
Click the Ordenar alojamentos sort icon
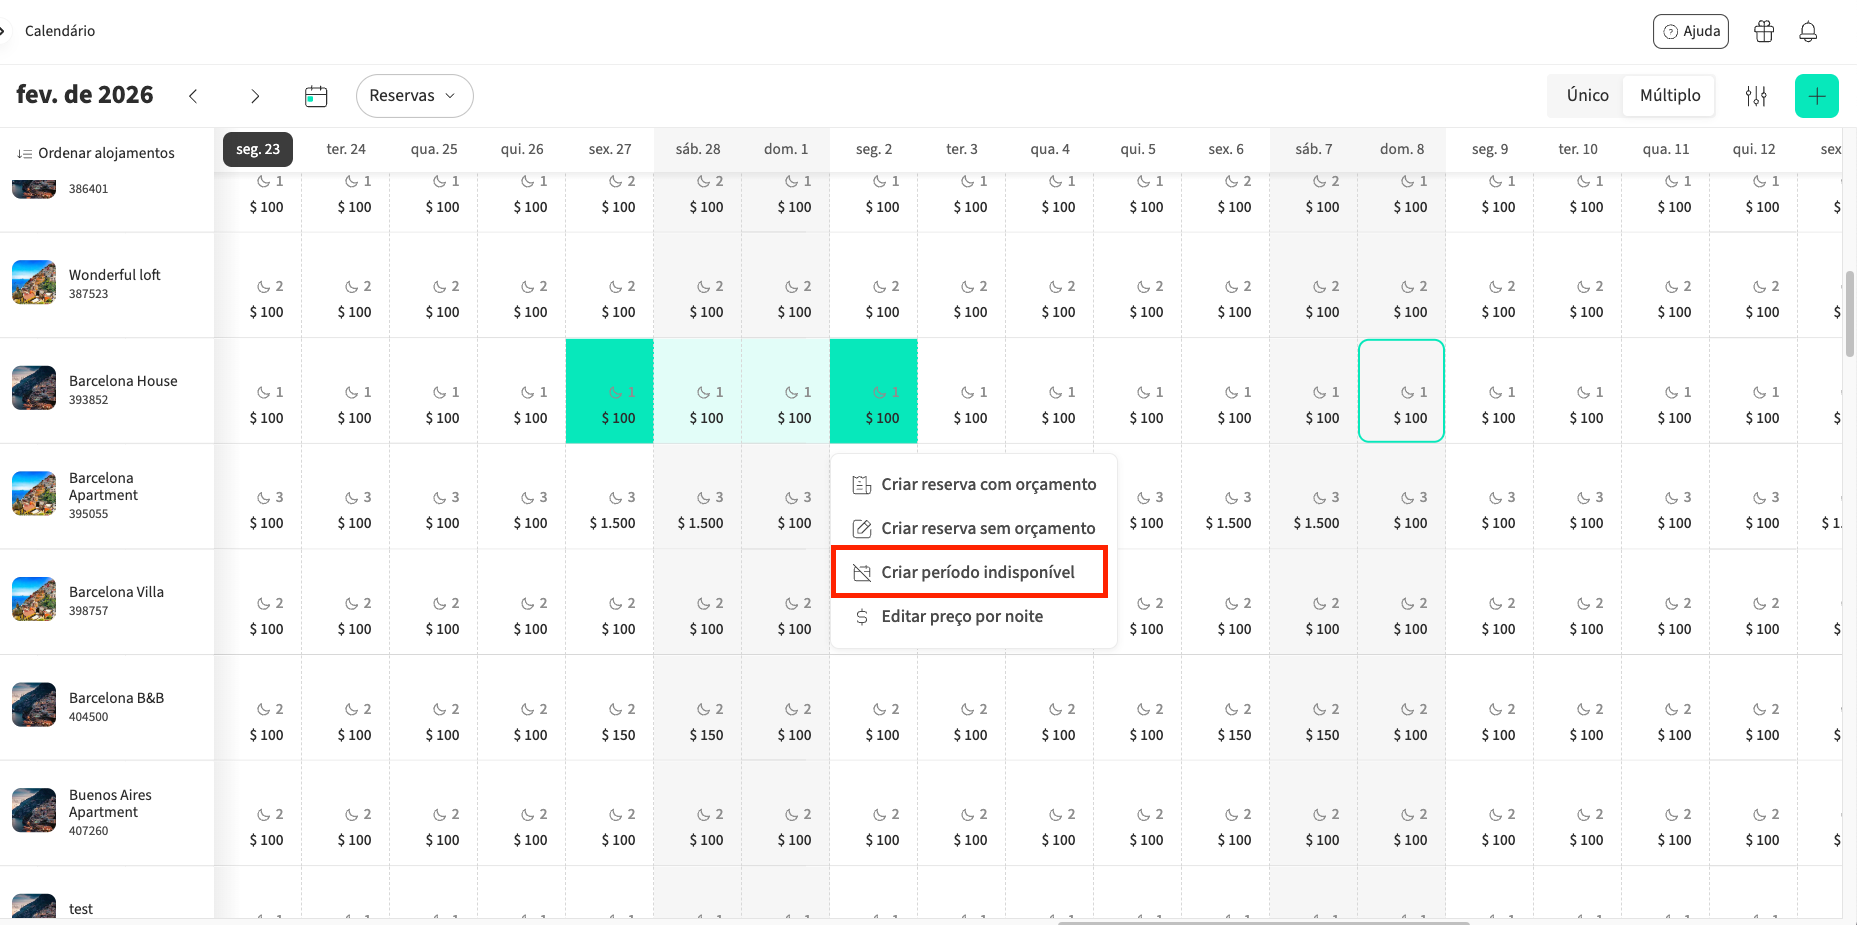24,153
